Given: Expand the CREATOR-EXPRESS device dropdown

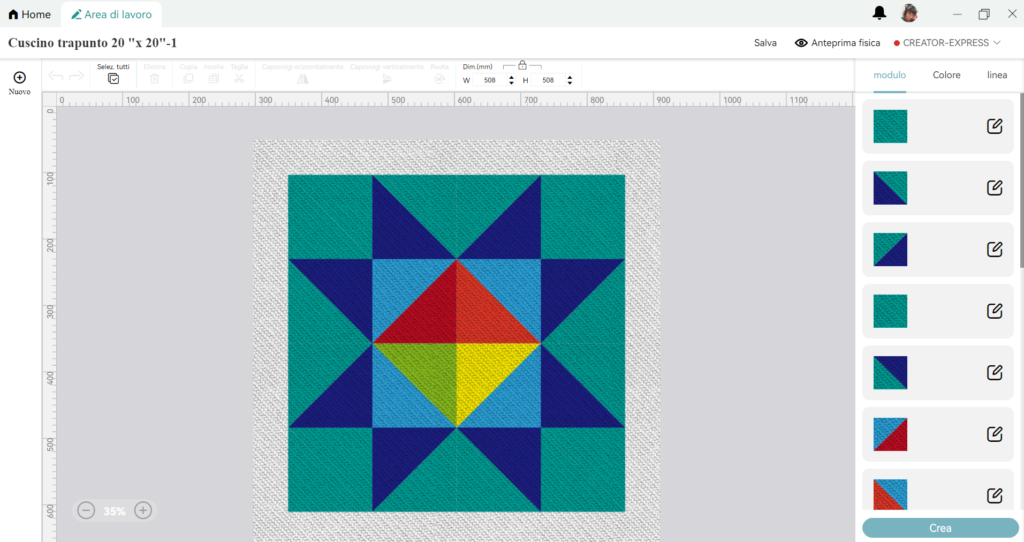Looking at the screenshot, I should 947,43.
